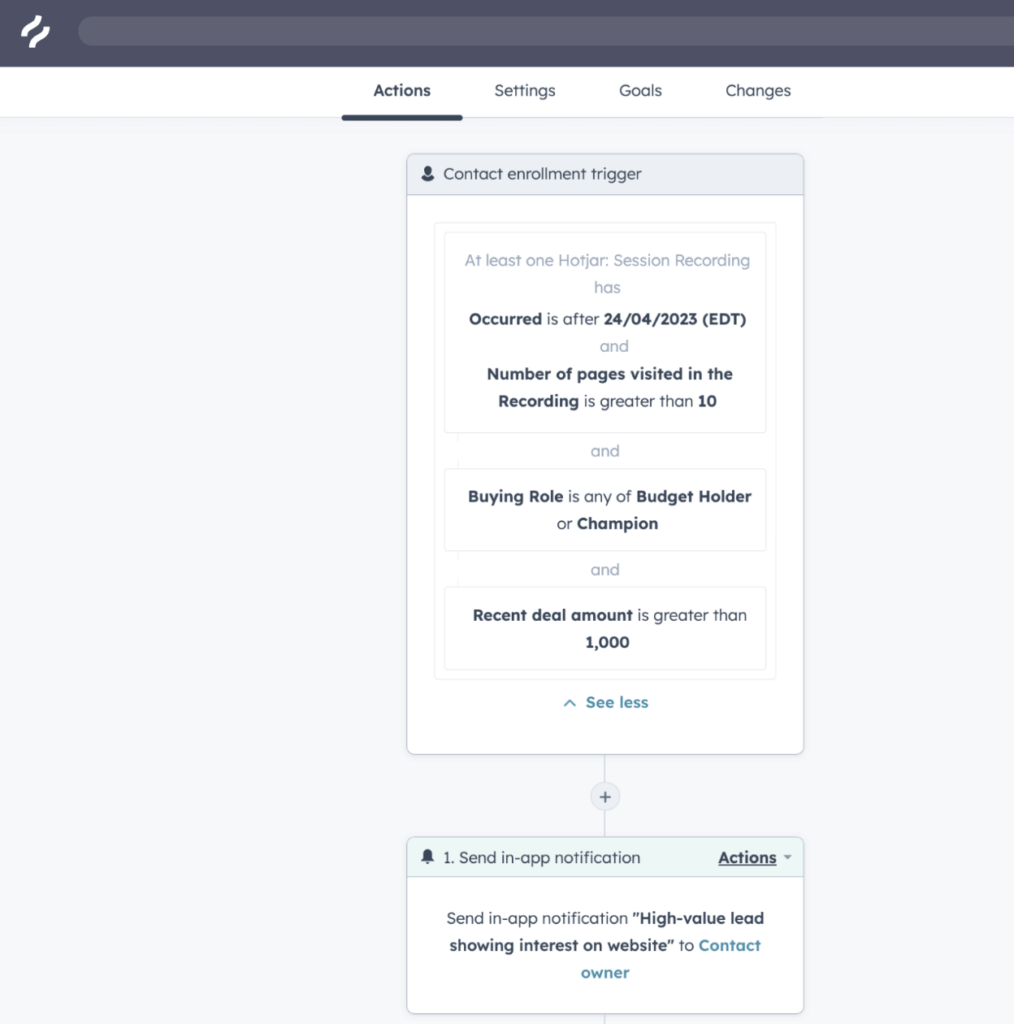
Task: Click the caret next to Actions on action card
Action: click(789, 857)
